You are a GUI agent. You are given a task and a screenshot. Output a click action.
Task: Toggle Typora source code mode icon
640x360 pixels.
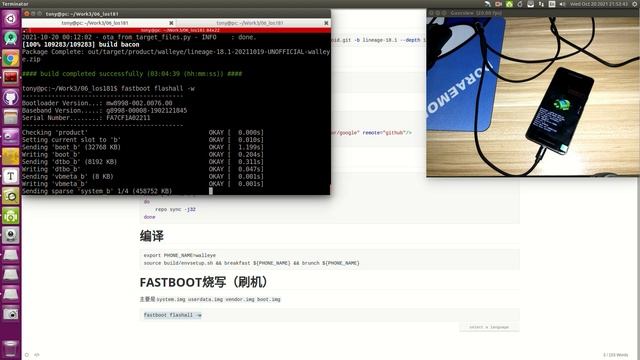click(37, 355)
